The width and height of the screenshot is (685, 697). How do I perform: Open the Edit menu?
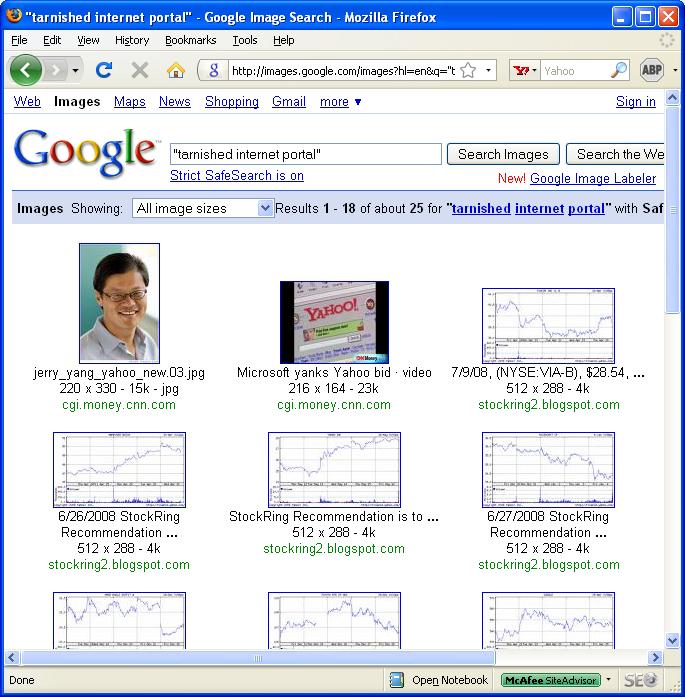point(52,40)
